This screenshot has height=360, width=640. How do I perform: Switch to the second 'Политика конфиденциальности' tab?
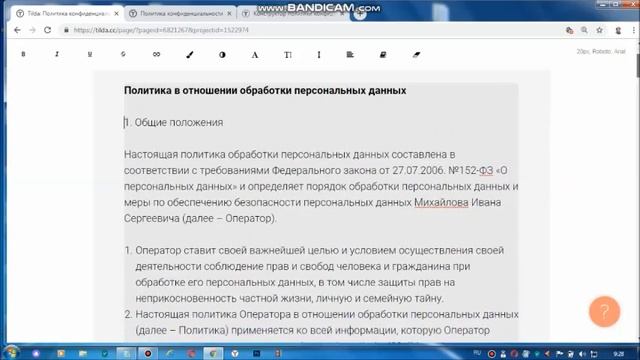coord(180,13)
